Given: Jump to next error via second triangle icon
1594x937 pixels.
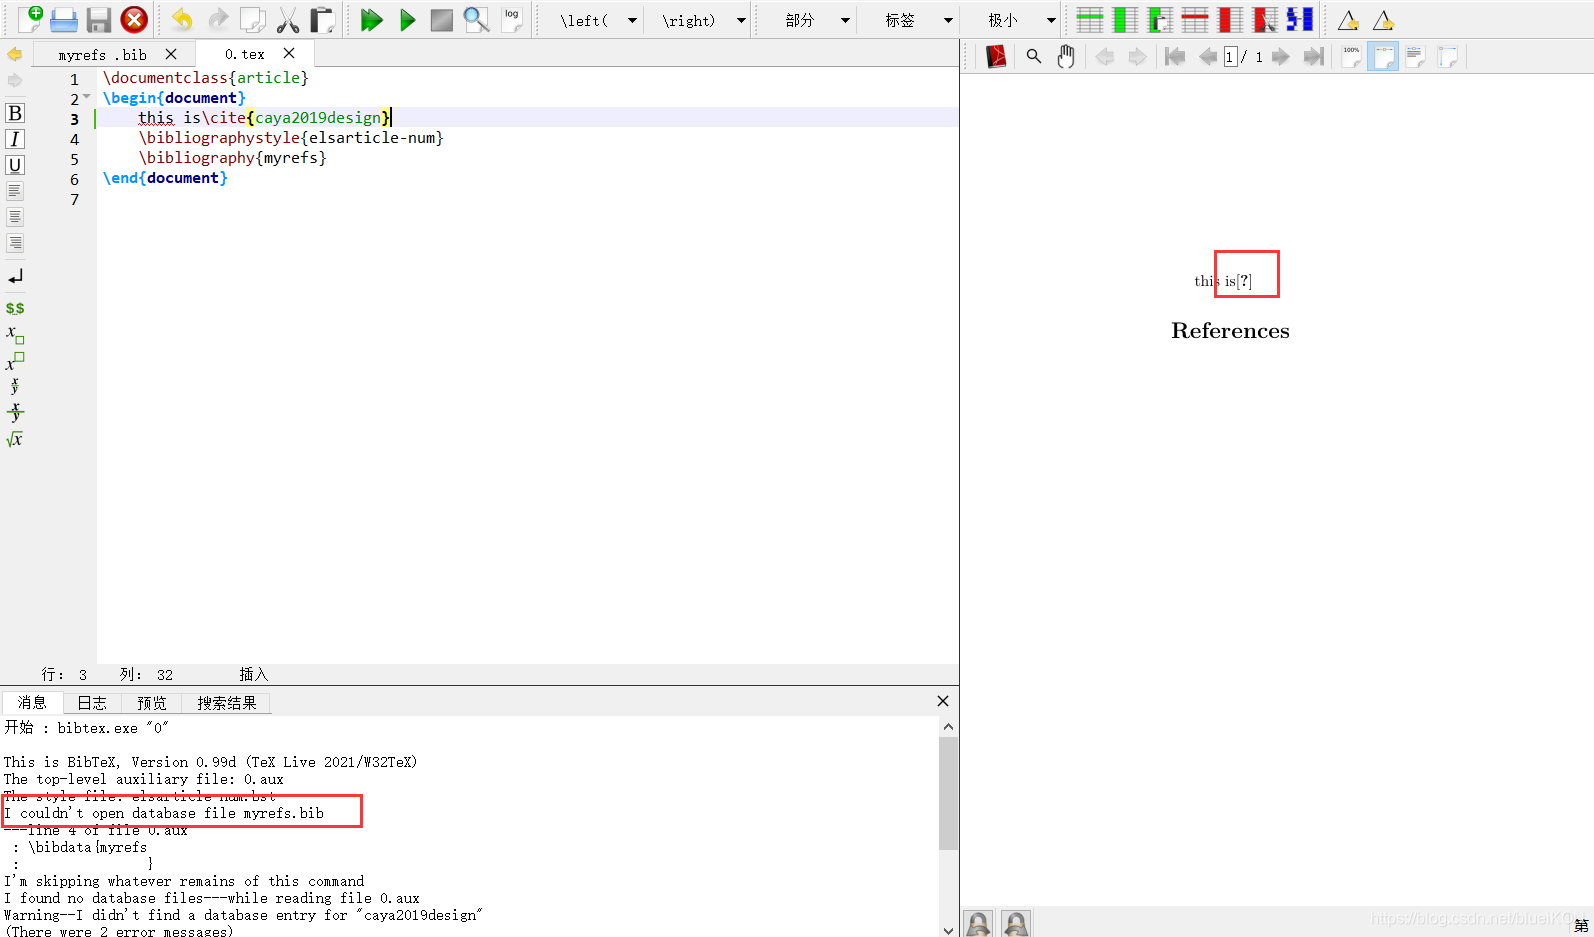Looking at the screenshot, I should click(x=1383, y=20).
